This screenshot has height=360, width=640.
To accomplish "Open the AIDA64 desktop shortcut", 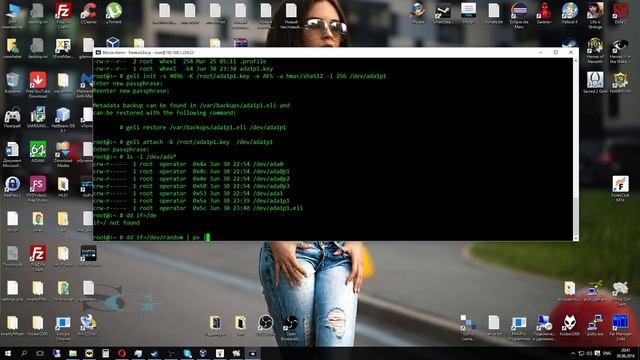I will pyautogui.click(x=38, y=152).
